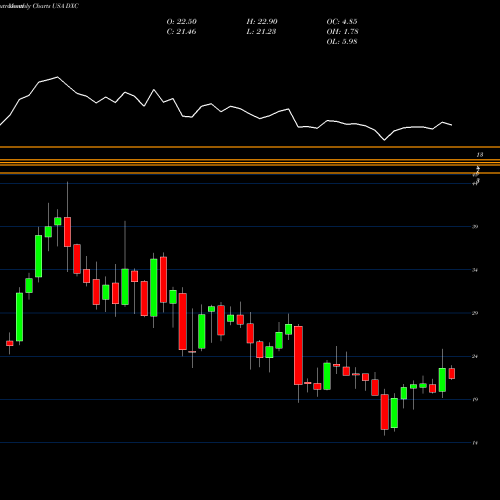This screenshot has height=500, width=500.
Task: Click the price axis label 19
Action: (475, 399)
